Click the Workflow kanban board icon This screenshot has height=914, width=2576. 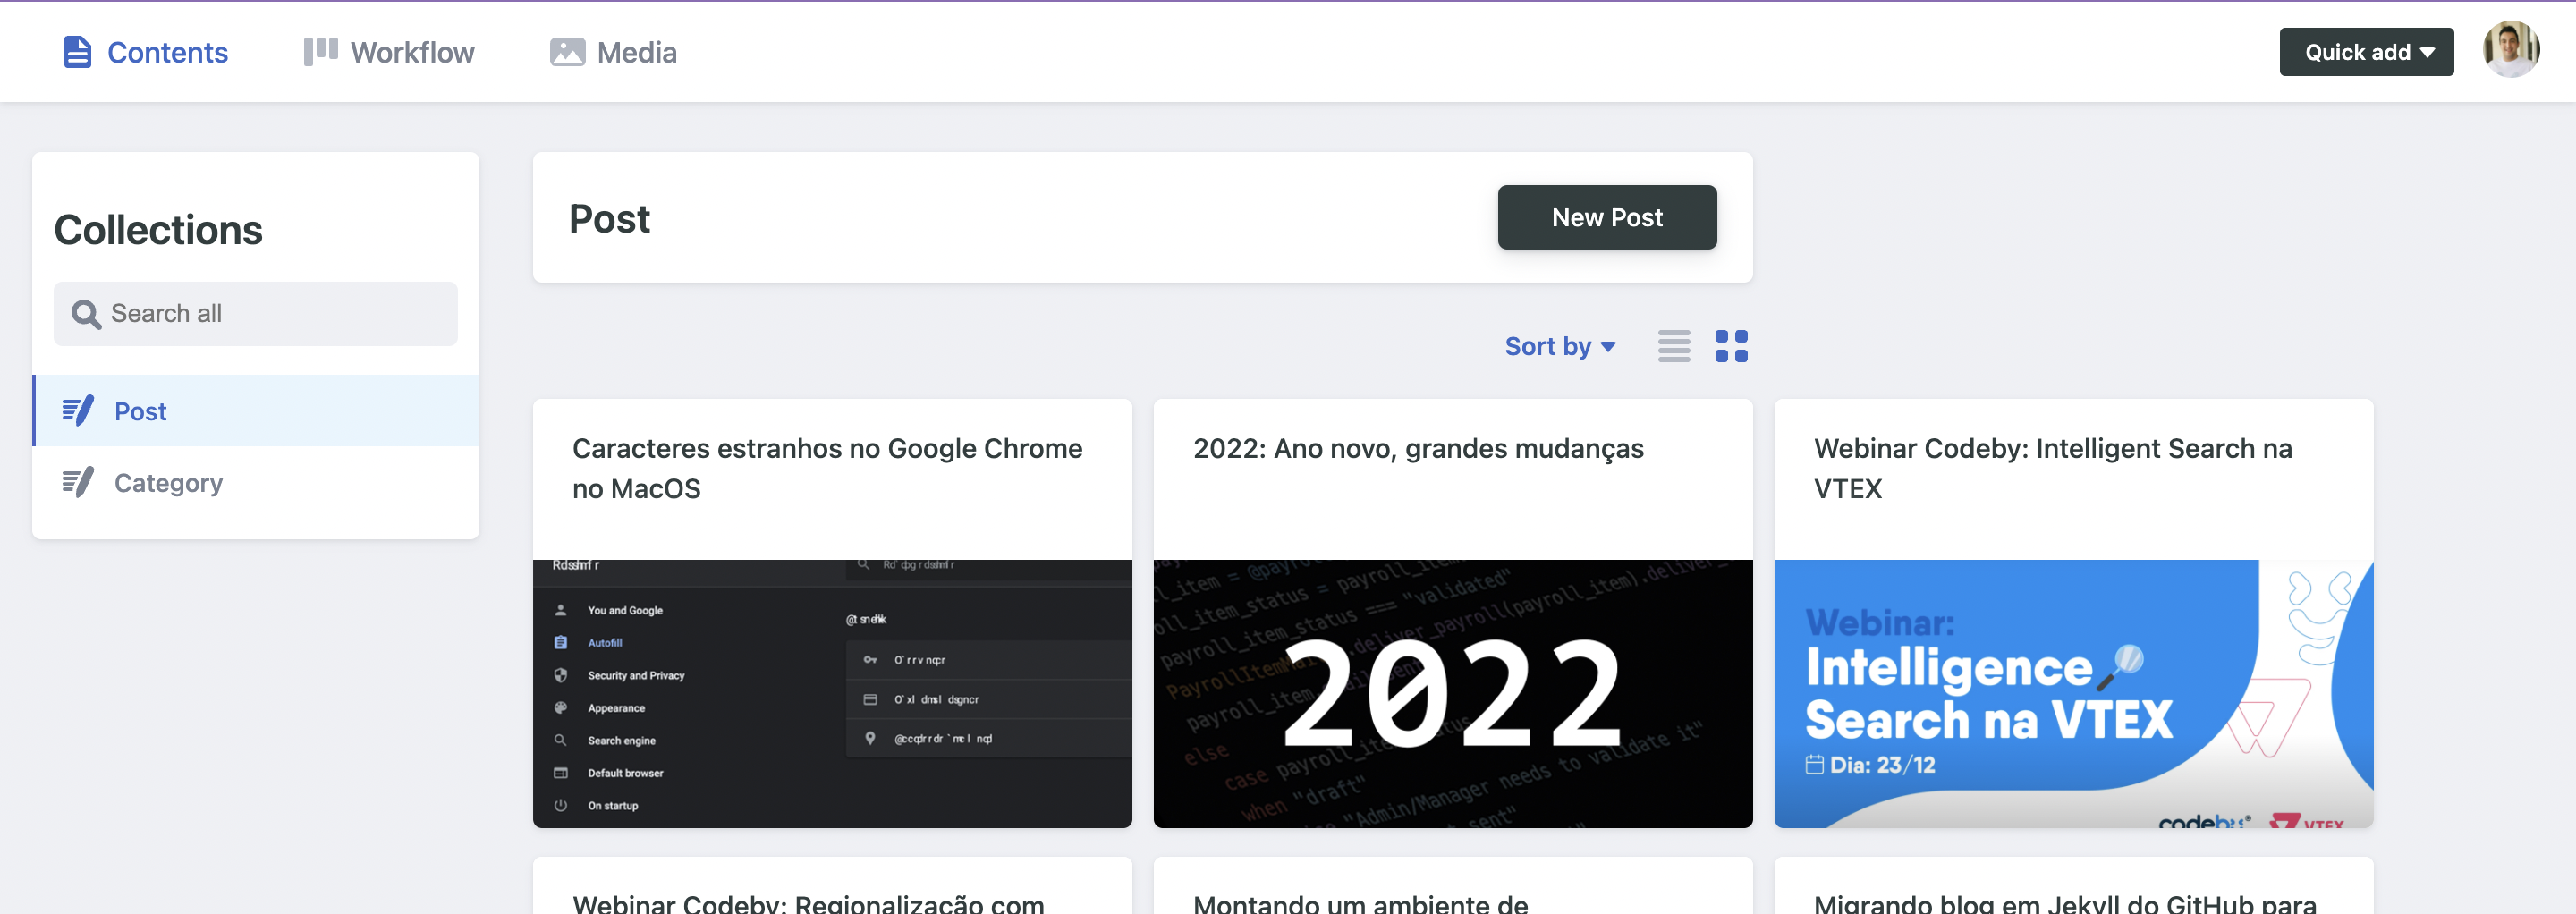pyautogui.click(x=320, y=52)
